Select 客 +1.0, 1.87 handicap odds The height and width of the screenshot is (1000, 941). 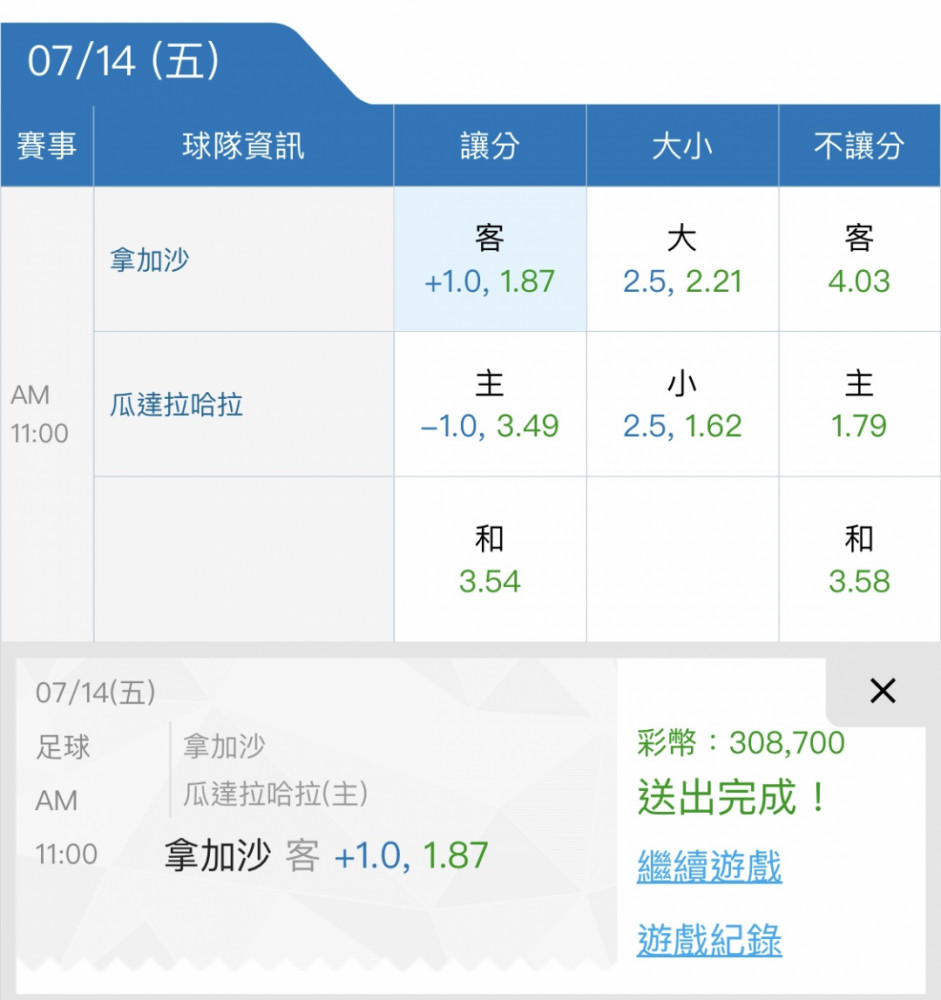(490, 259)
